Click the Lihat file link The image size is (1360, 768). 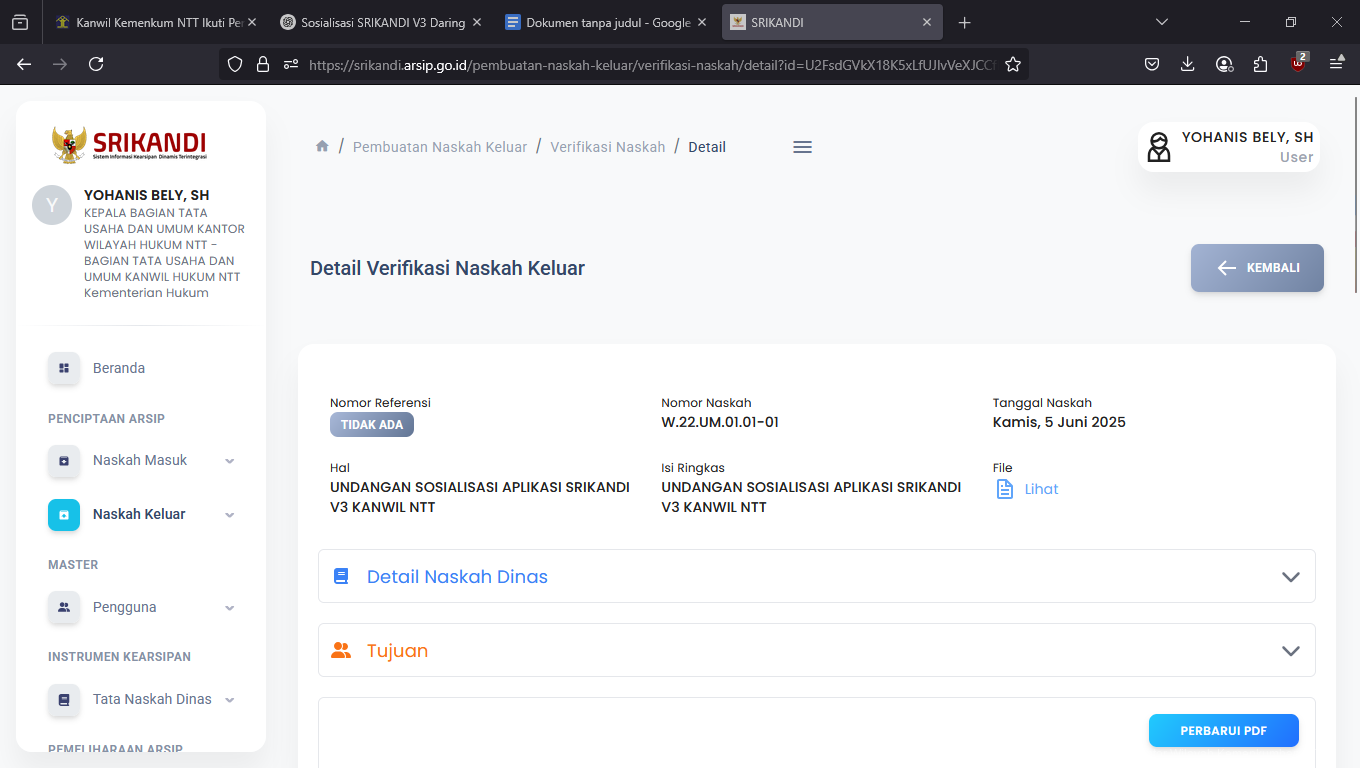coord(1041,489)
